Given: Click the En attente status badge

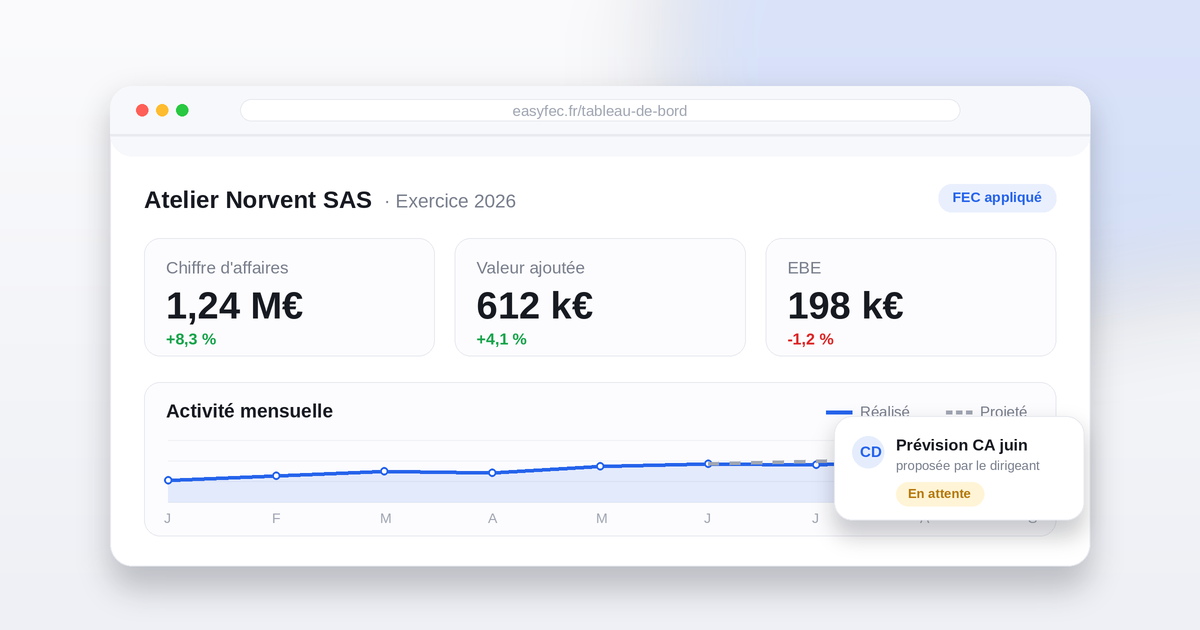Looking at the screenshot, I should click(940, 494).
